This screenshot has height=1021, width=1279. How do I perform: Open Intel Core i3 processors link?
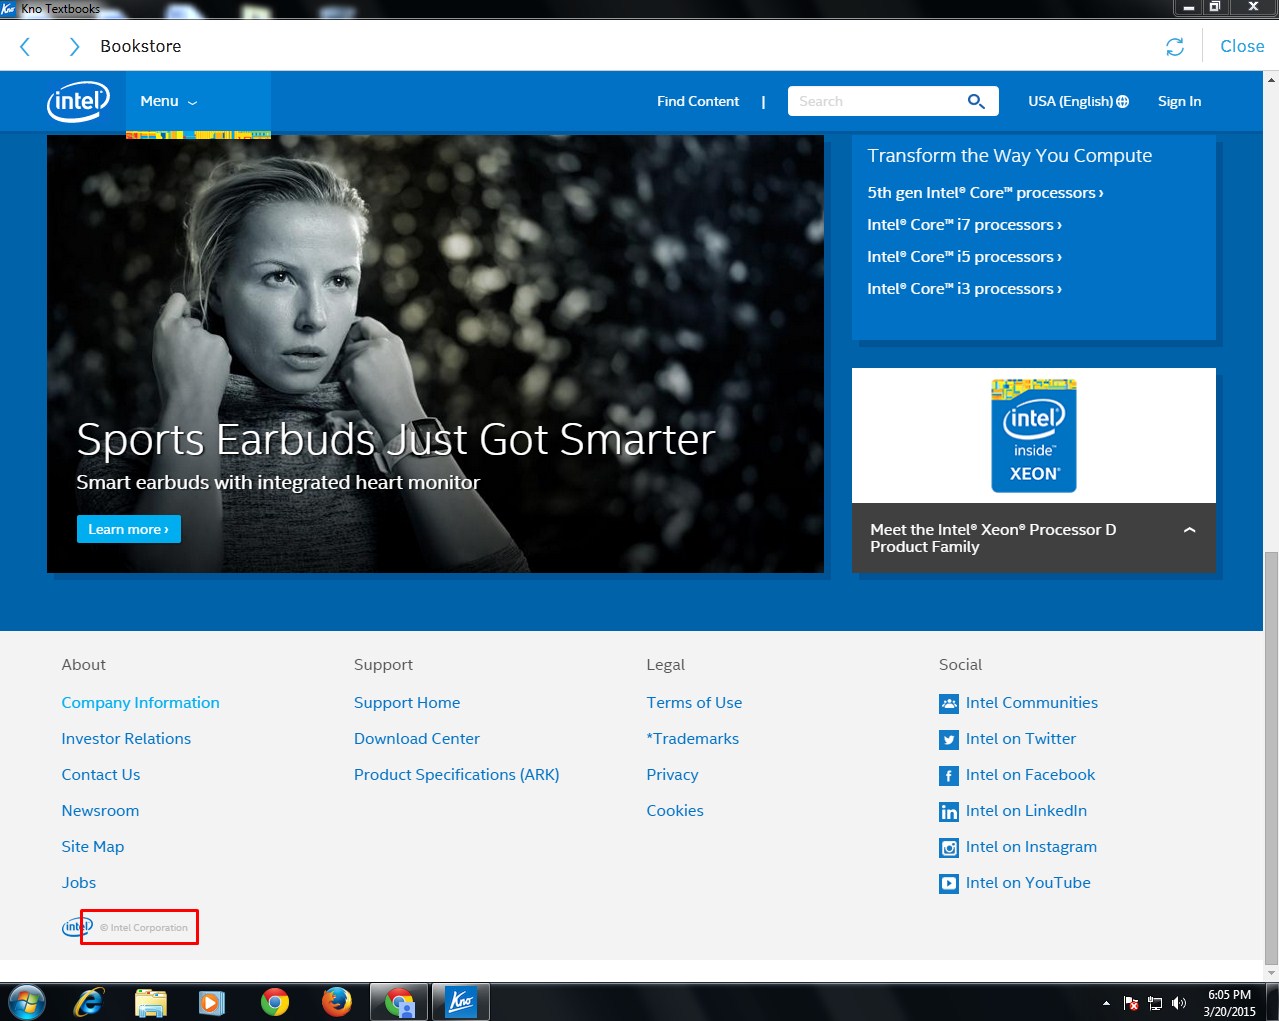pyautogui.click(x=964, y=289)
